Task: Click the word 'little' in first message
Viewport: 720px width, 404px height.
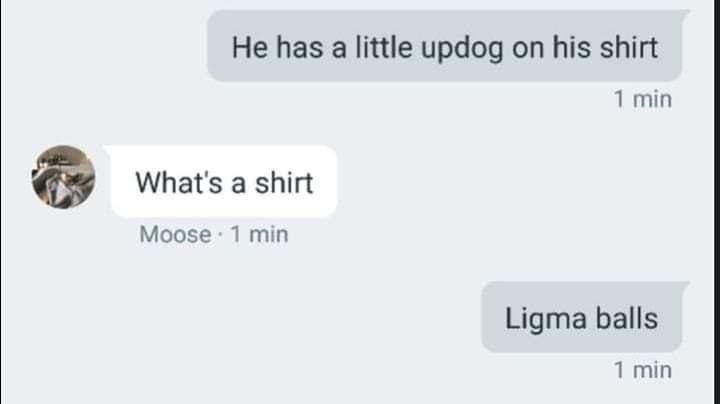Action: coord(384,47)
